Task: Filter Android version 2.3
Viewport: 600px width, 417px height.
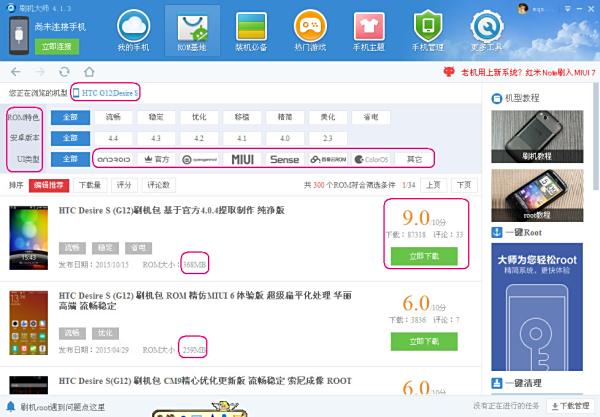Action: (x=328, y=138)
